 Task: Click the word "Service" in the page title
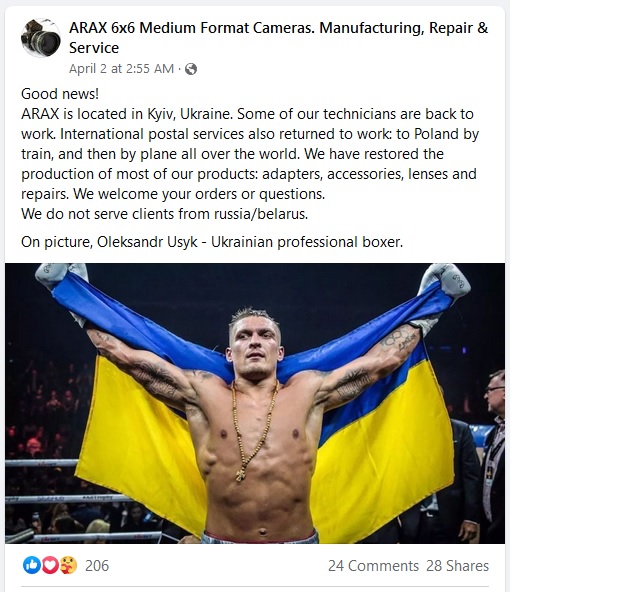tap(93, 48)
